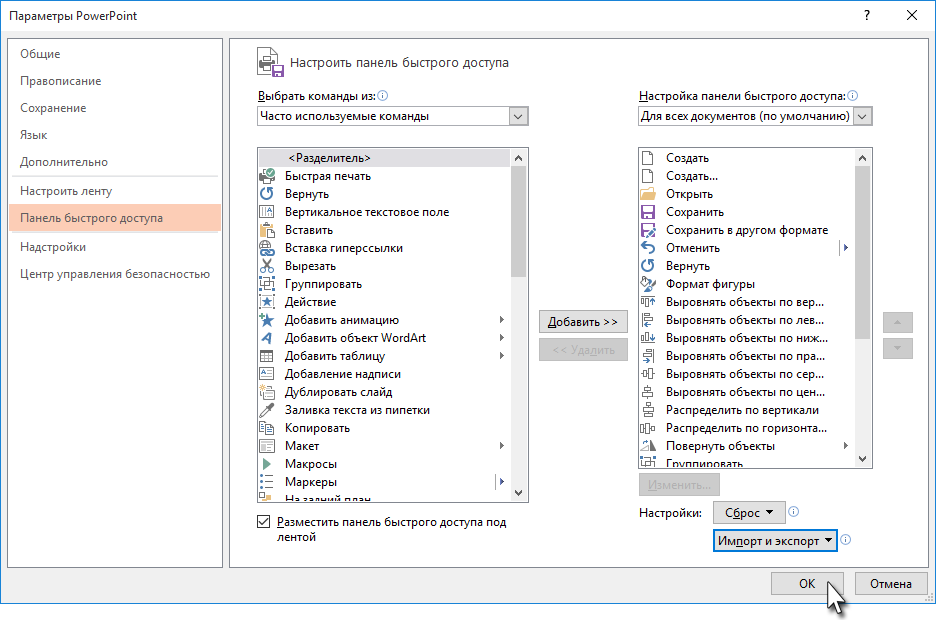Select the Заливка текста из пипетки eyedropper icon
This screenshot has width=936, height=620.
click(267, 410)
